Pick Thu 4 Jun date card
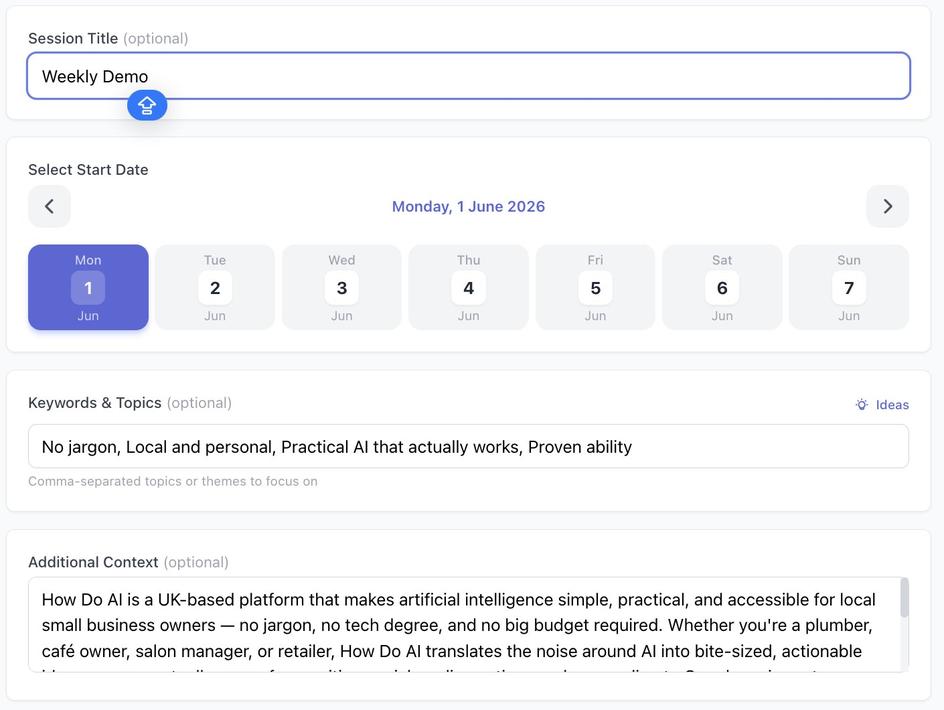Image resolution: width=944 pixels, height=710 pixels. 468,287
